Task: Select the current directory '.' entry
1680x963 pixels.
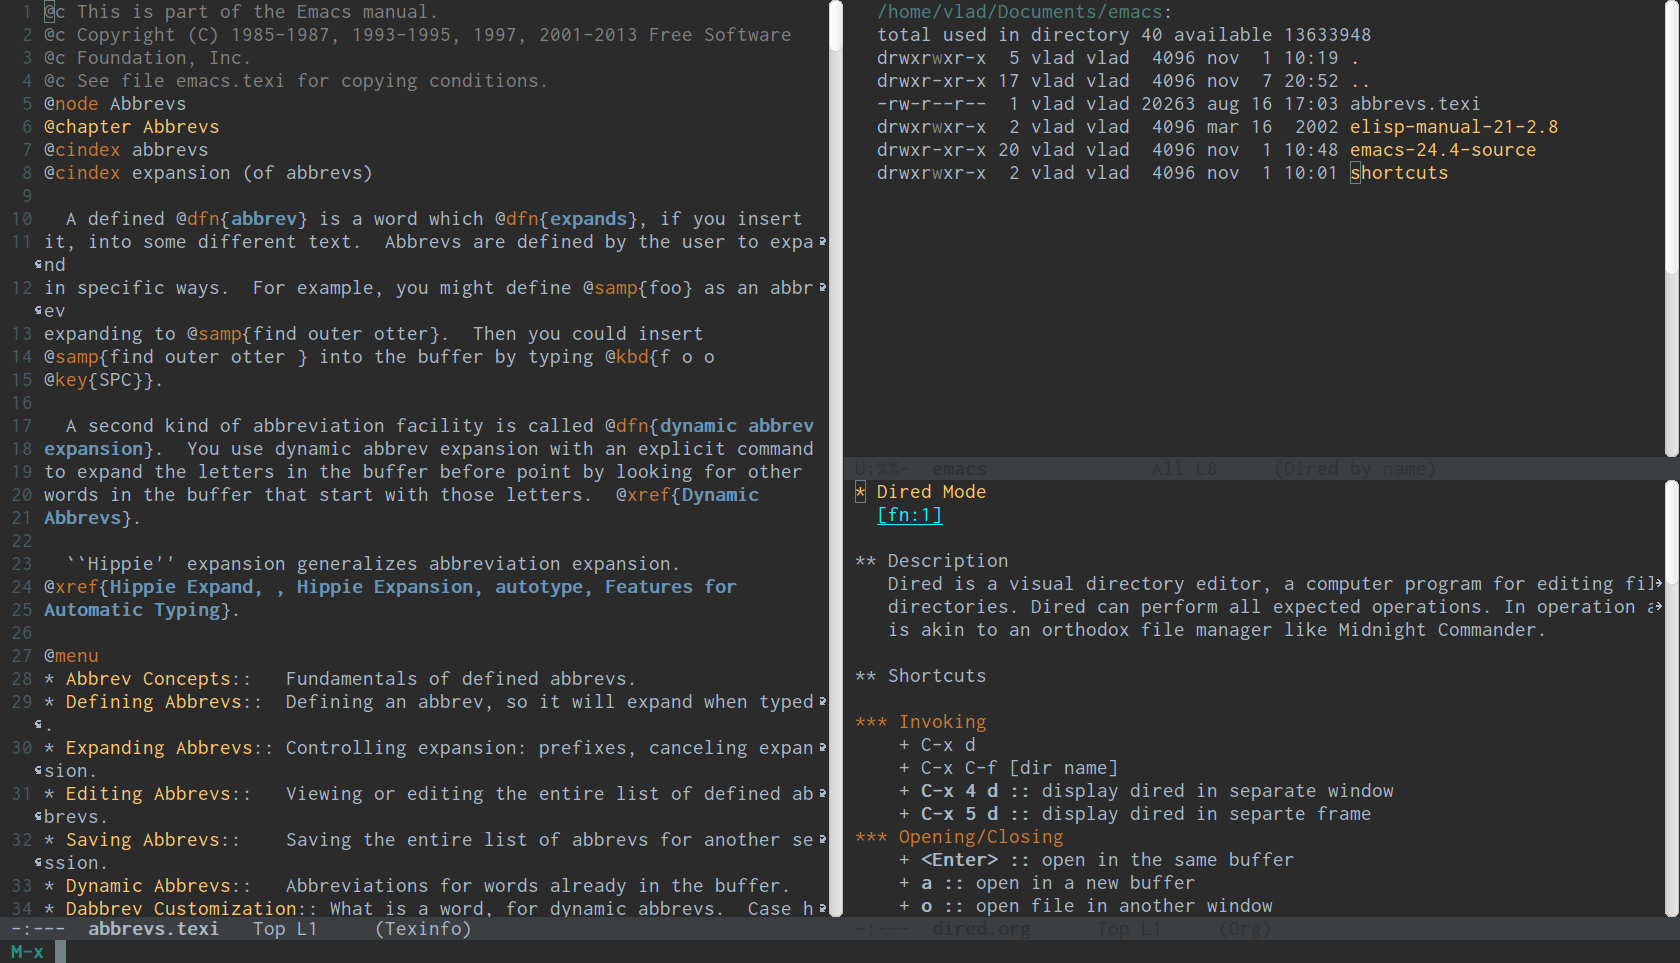Action: point(1355,58)
